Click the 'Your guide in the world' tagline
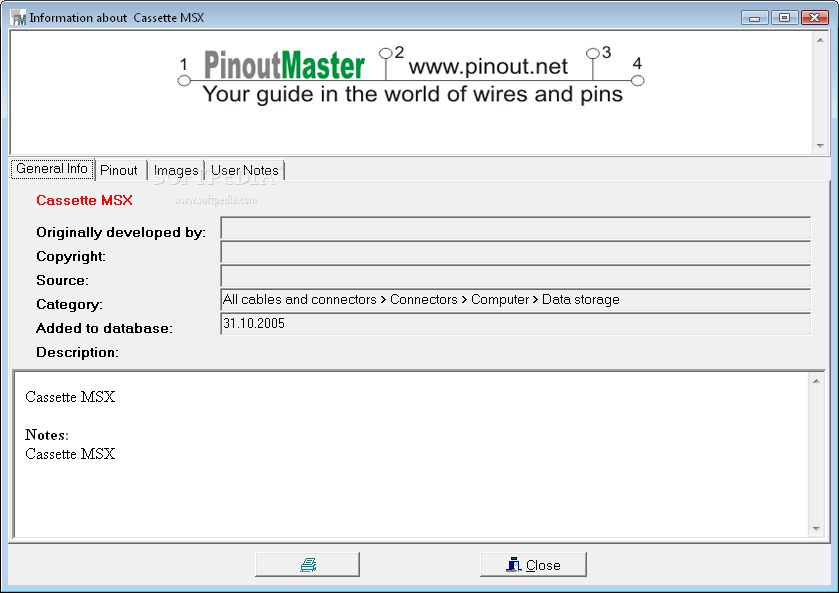The width and height of the screenshot is (839, 593). 412,94
